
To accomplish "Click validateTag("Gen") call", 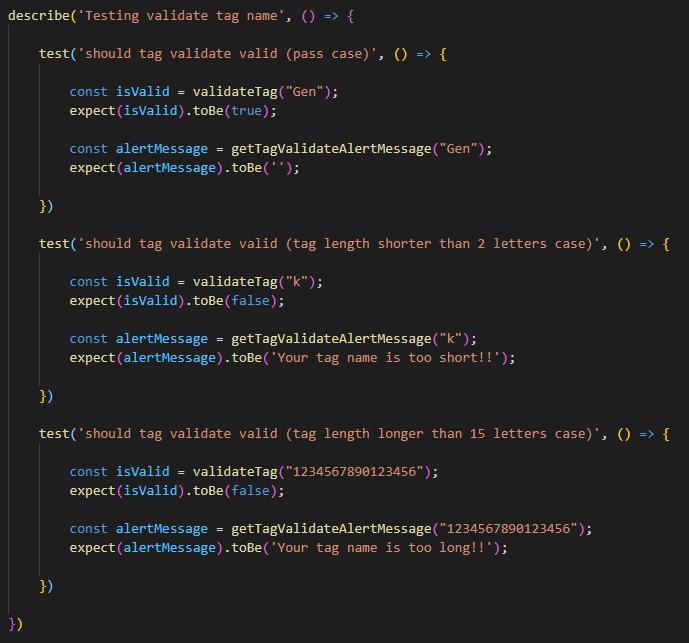I will (x=262, y=92).
